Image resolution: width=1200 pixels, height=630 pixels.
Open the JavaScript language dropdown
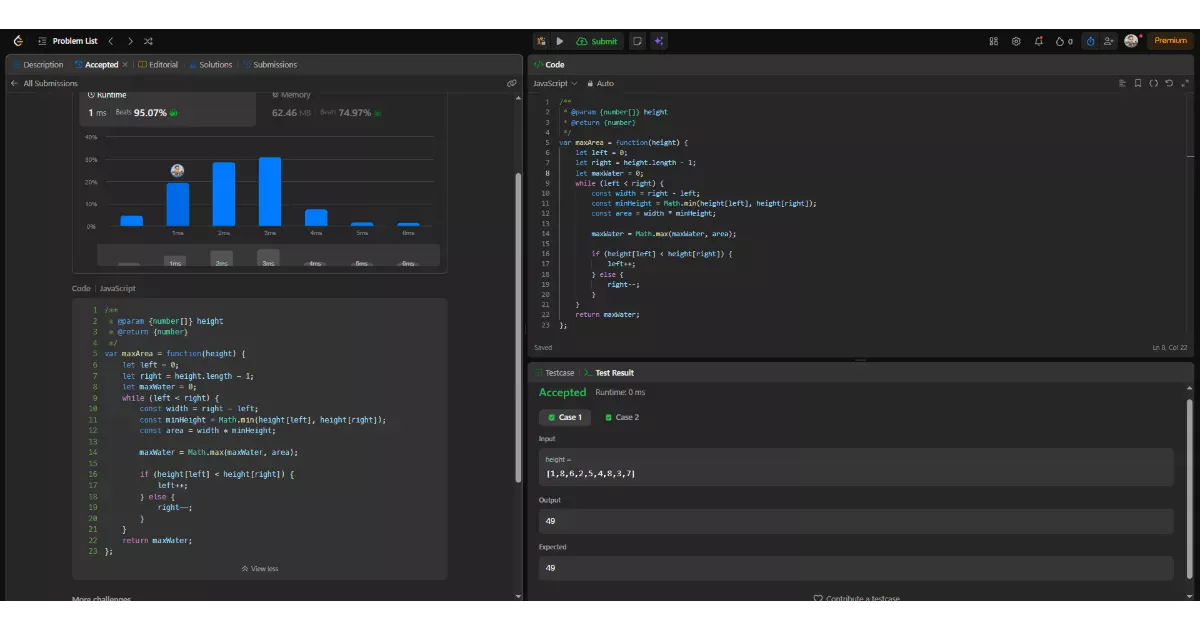pos(555,84)
